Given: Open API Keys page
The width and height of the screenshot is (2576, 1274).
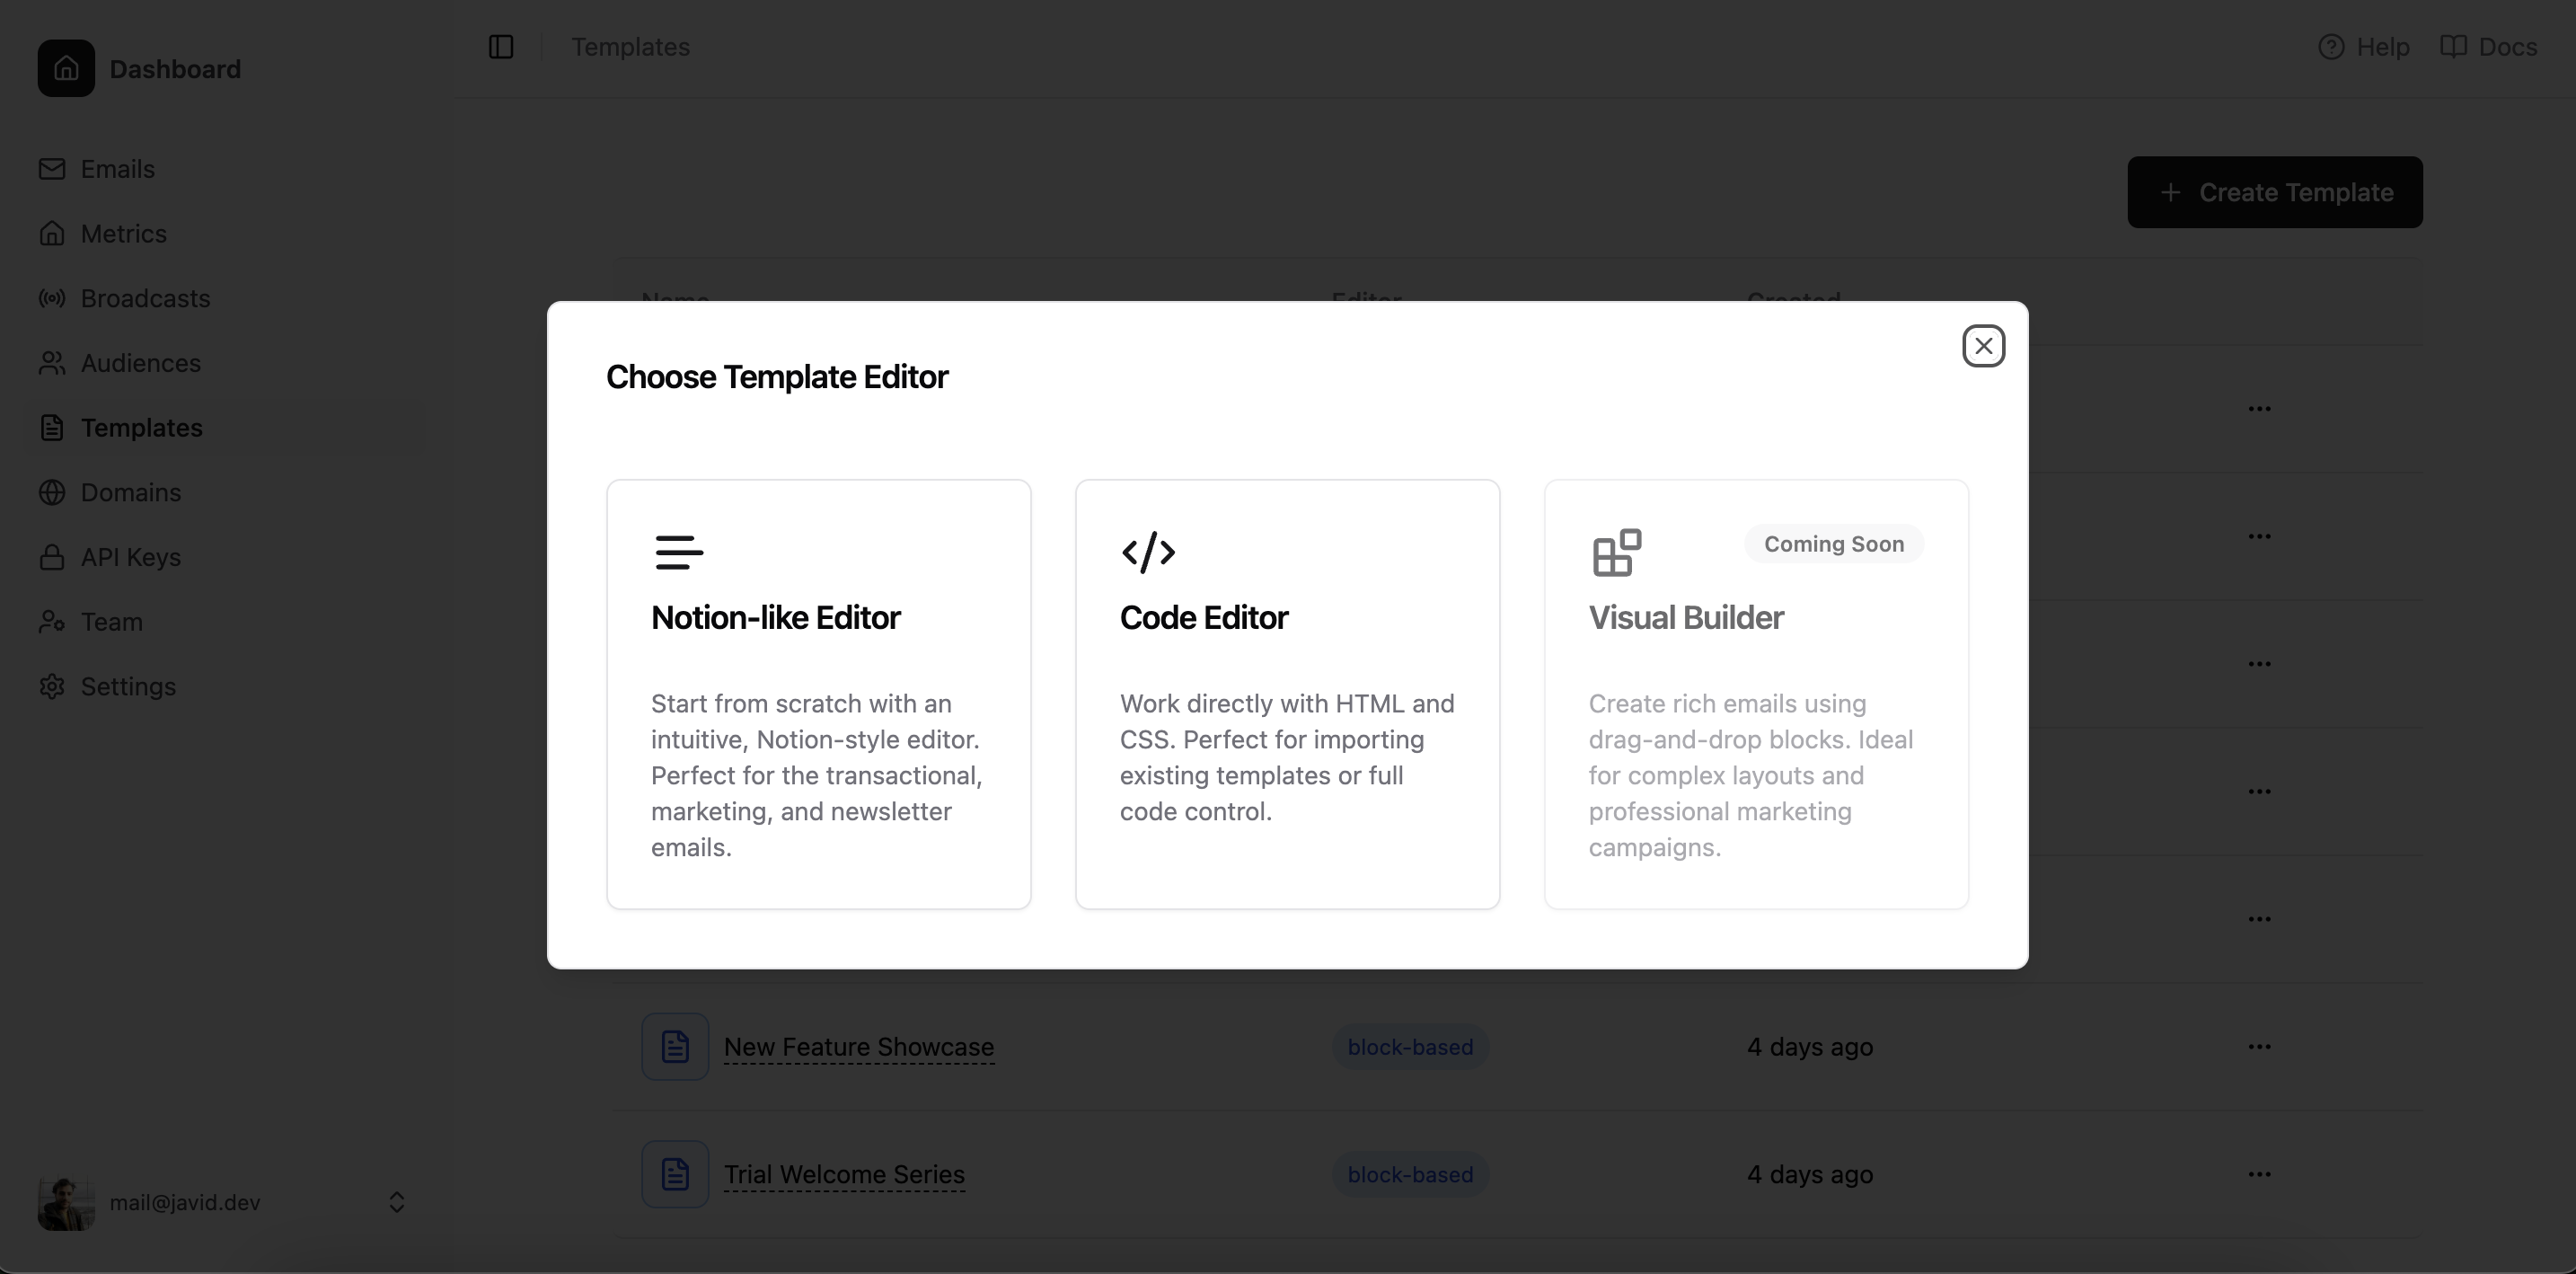Looking at the screenshot, I should click(130, 557).
